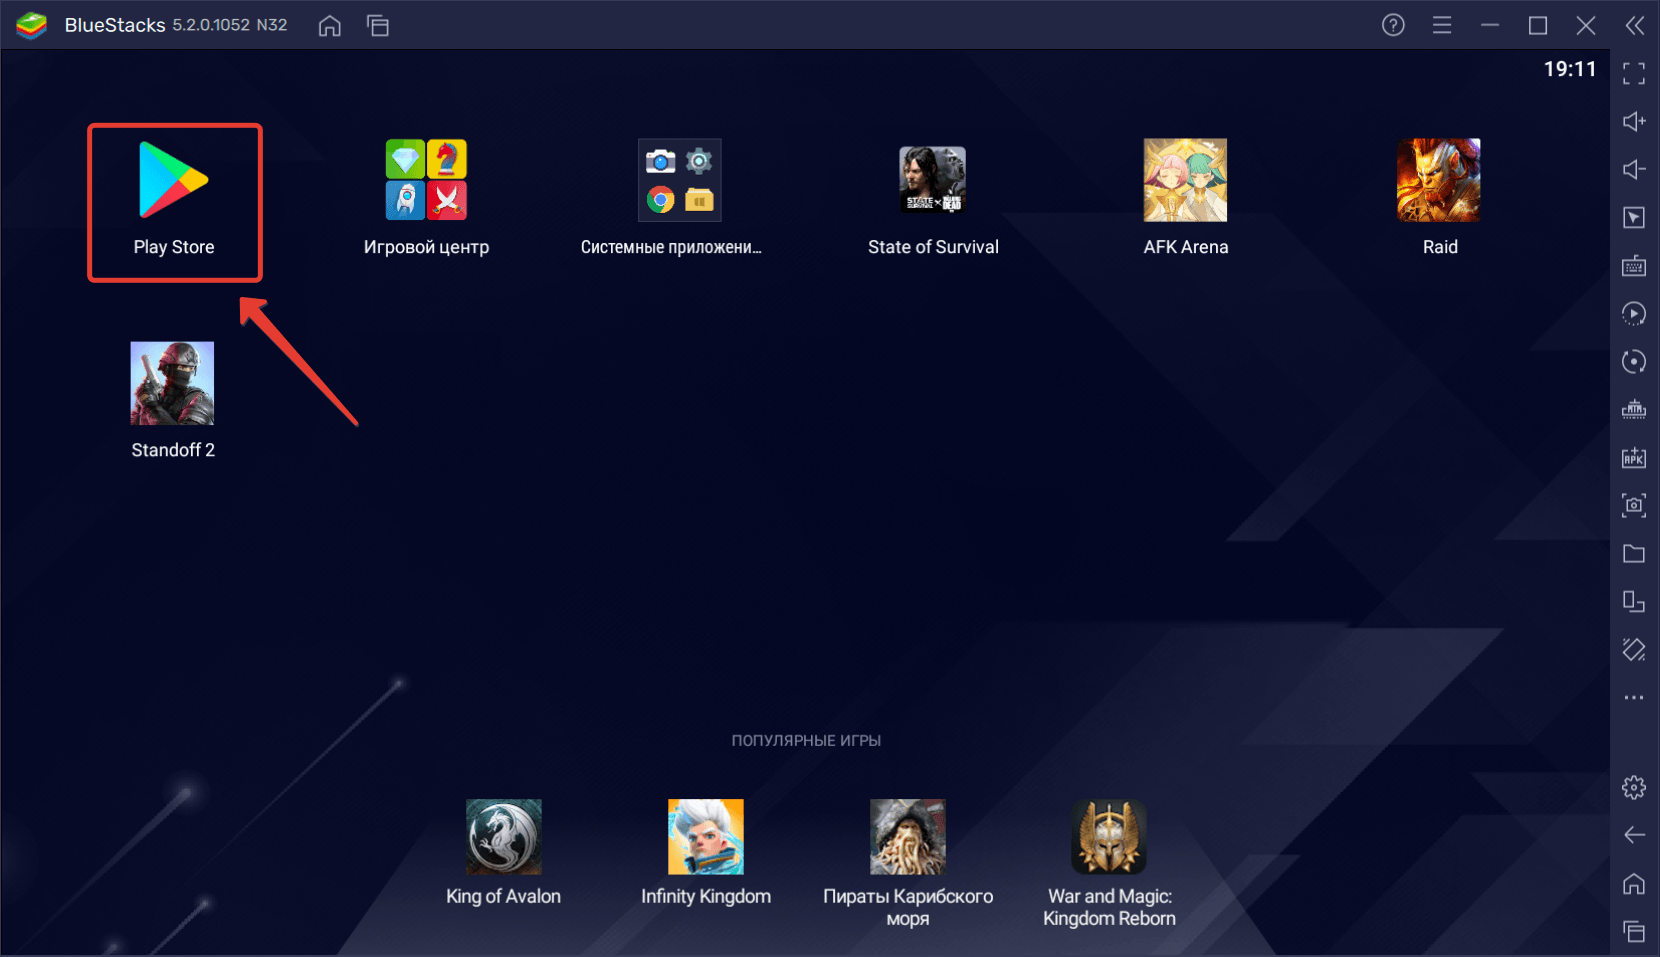Show more sidebar options with three dots
This screenshot has width=1660, height=957.
coord(1634,697)
